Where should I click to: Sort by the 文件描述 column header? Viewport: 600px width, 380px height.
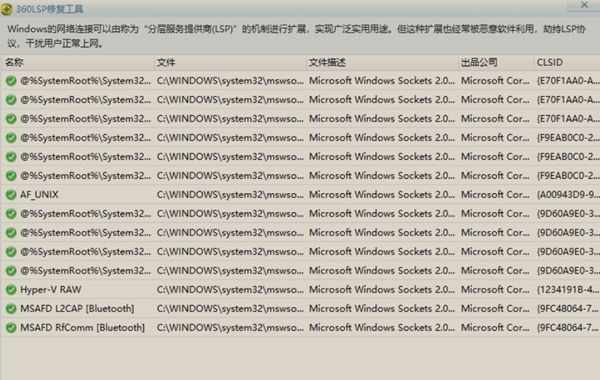382,62
